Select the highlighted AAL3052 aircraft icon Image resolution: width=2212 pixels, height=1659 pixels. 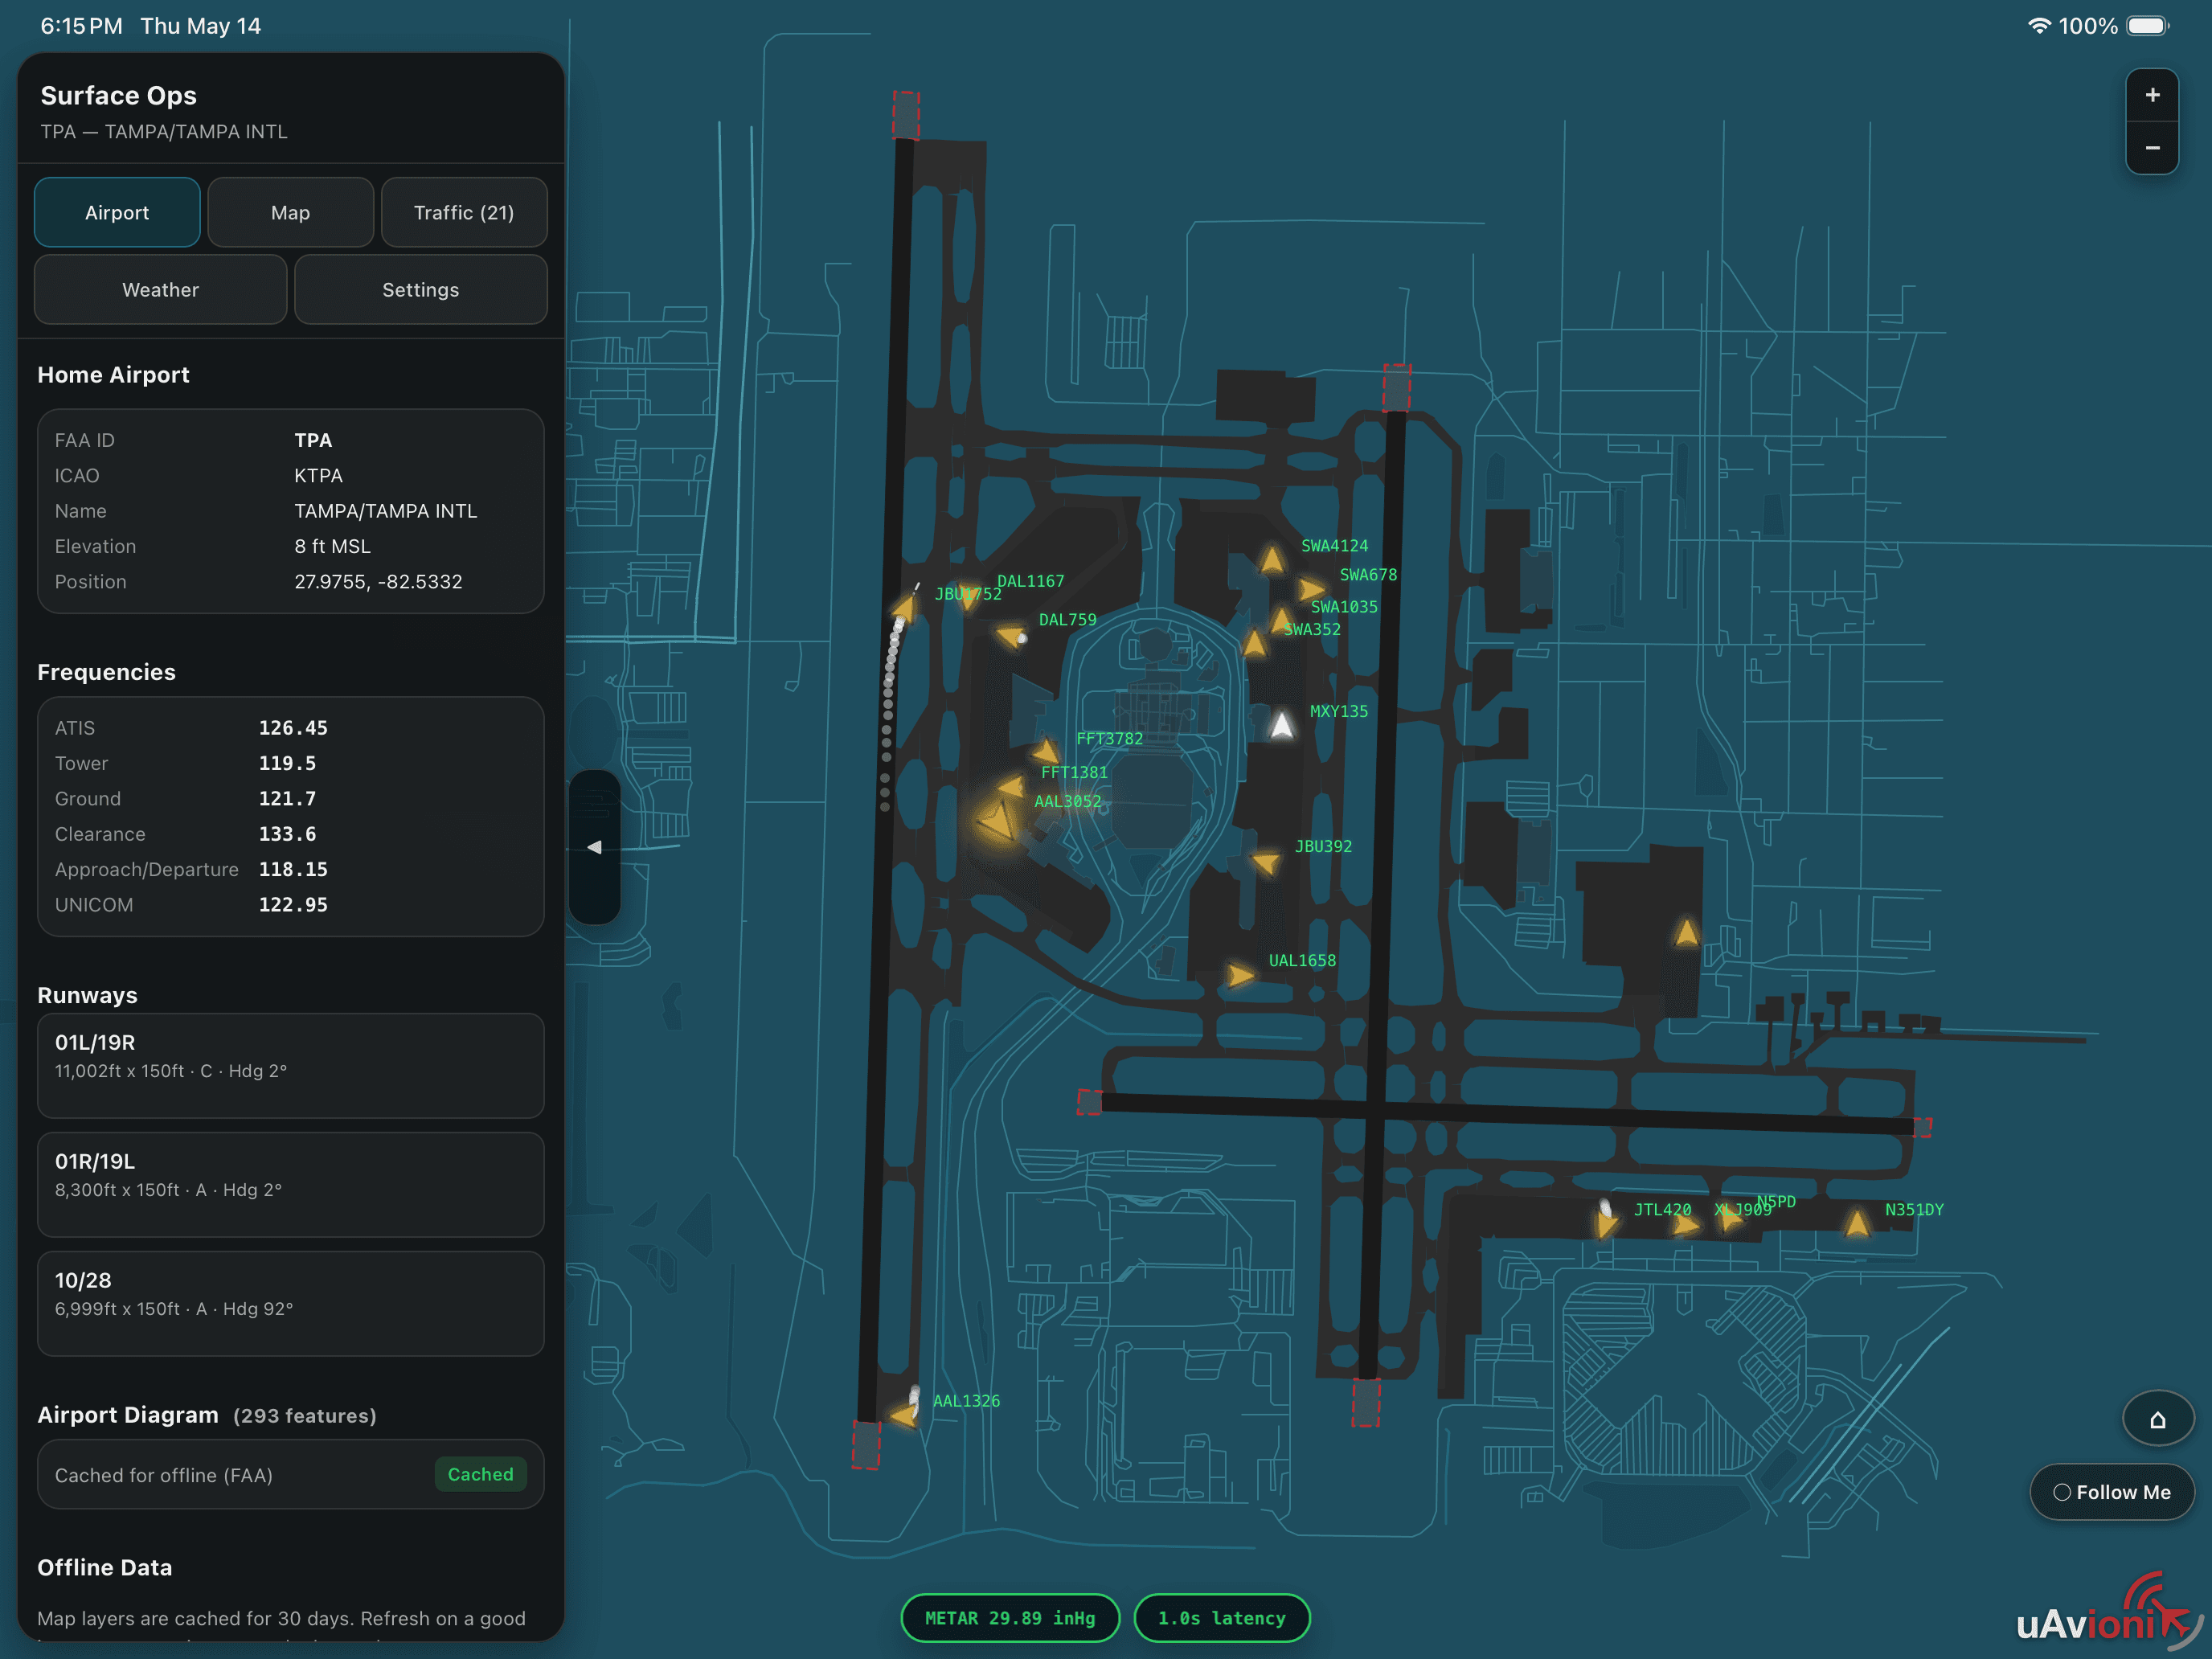click(x=997, y=823)
